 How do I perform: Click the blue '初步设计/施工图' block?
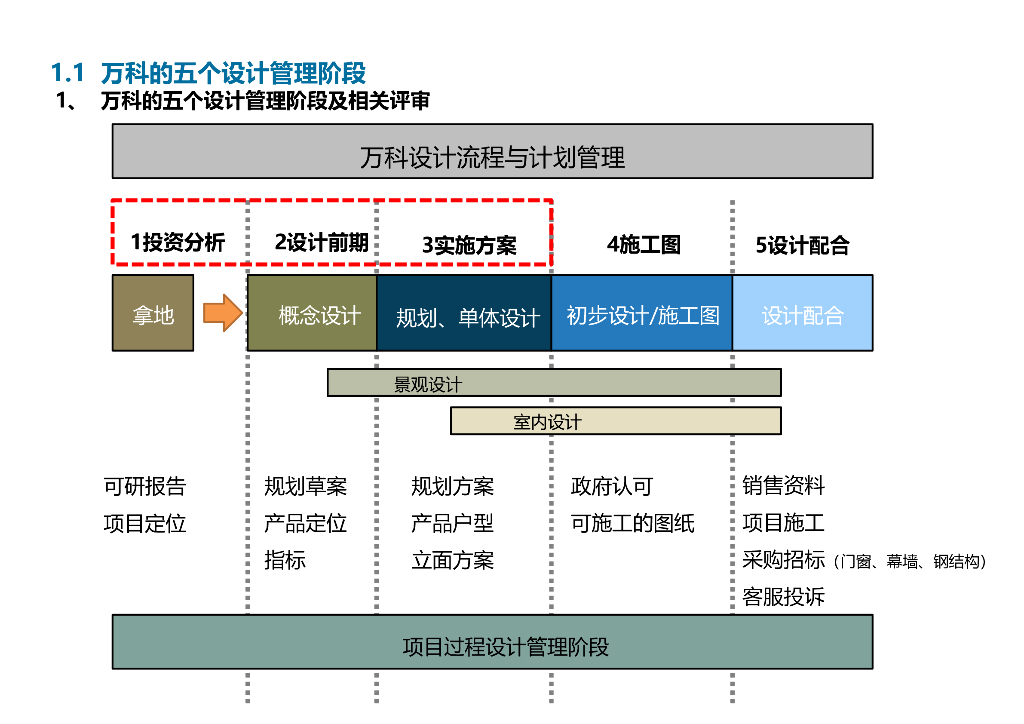[x=642, y=313]
